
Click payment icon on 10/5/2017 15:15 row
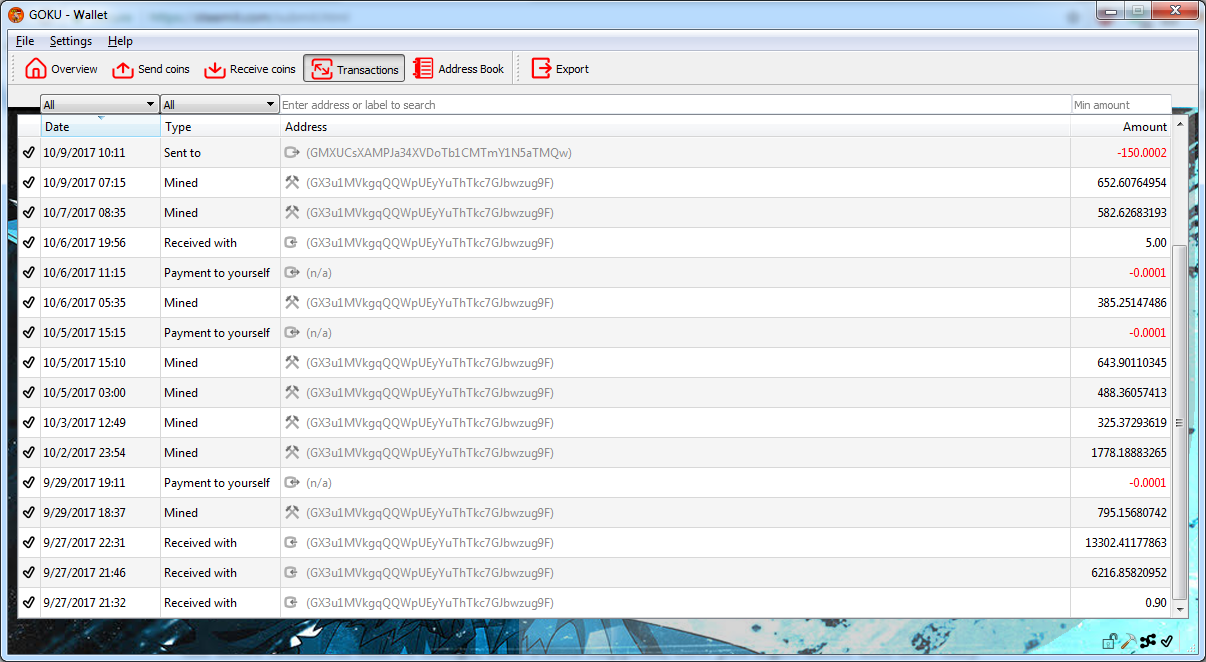tap(292, 333)
